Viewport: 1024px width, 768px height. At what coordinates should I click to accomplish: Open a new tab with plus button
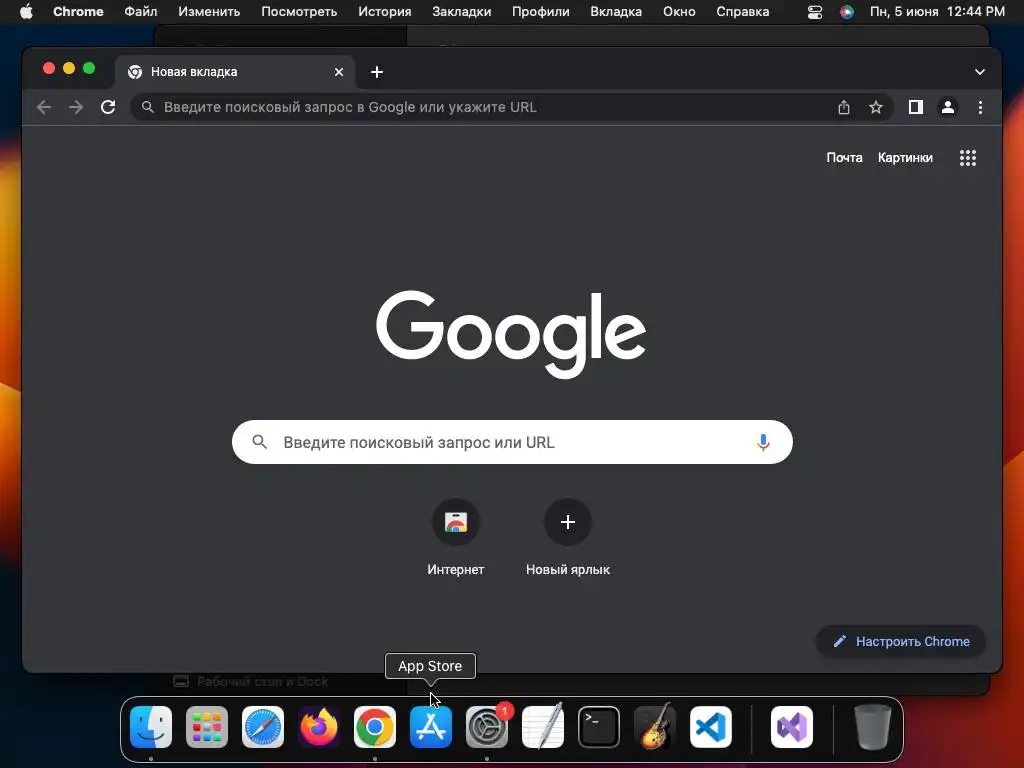tap(377, 72)
